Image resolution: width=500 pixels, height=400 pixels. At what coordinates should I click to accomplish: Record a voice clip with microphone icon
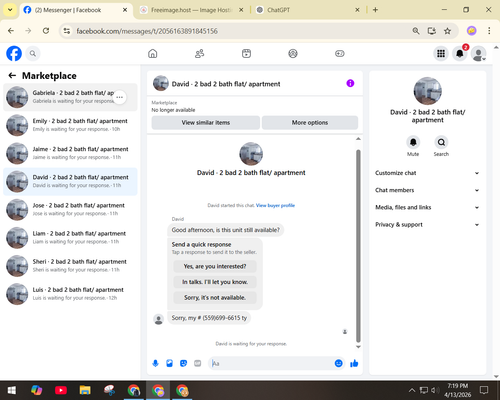[155, 363]
